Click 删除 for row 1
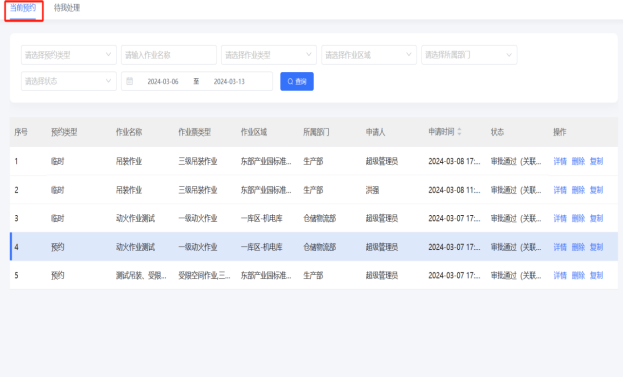The width and height of the screenshot is (623, 377). tap(578, 161)
